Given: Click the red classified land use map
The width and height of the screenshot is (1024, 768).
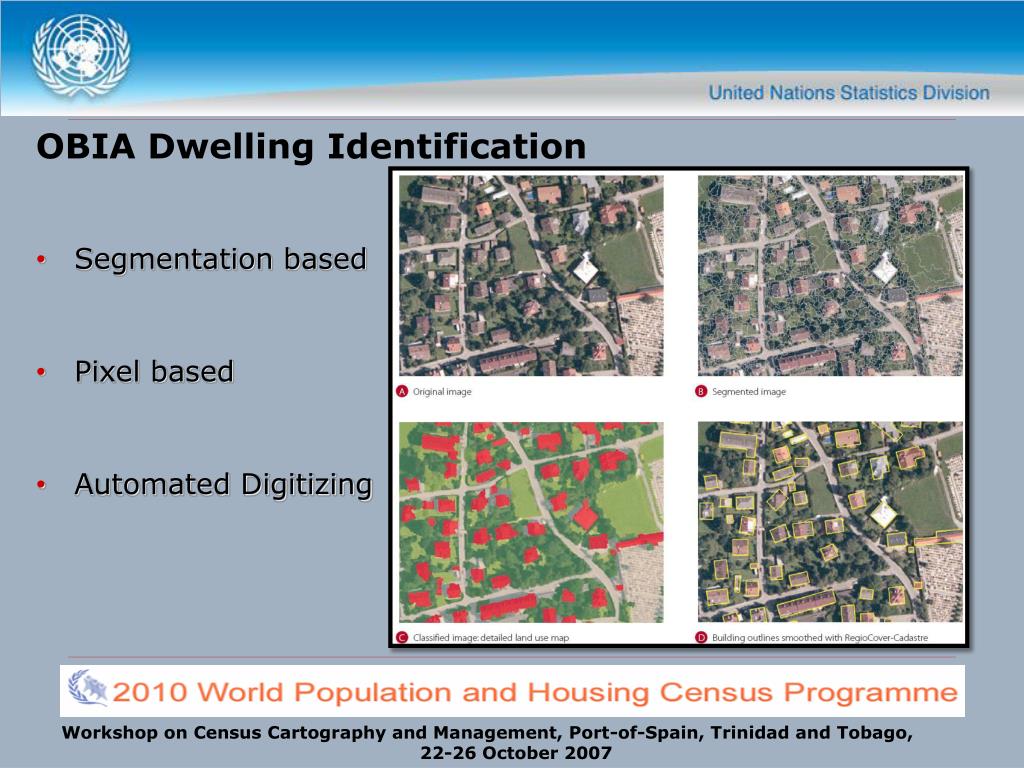Looking at the screenshot, I should [531, 522].
